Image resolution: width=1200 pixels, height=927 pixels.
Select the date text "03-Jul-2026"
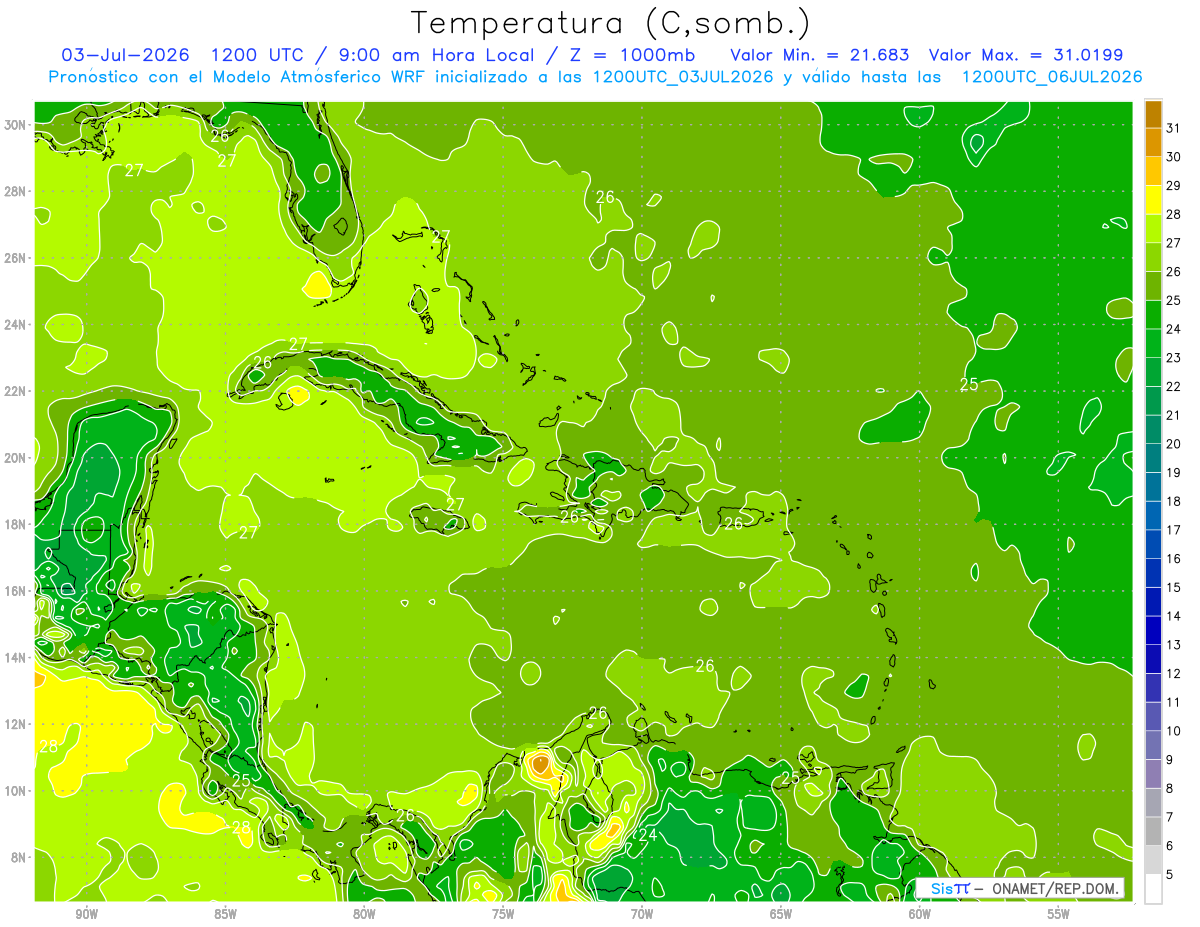point(124,54)
